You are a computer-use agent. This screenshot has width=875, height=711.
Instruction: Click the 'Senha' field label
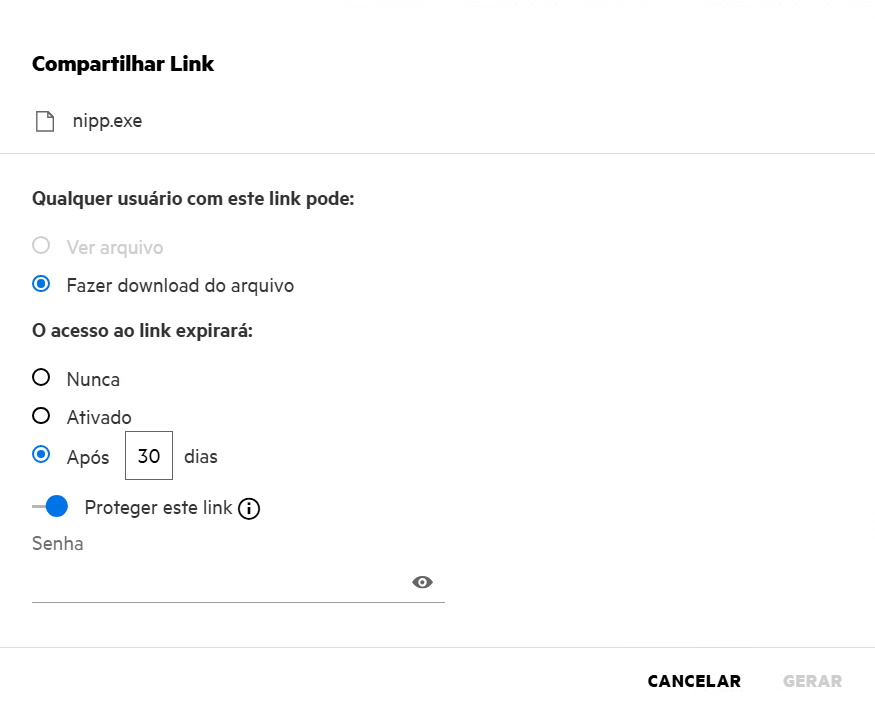pyautogui.click(x=58, y=544)
